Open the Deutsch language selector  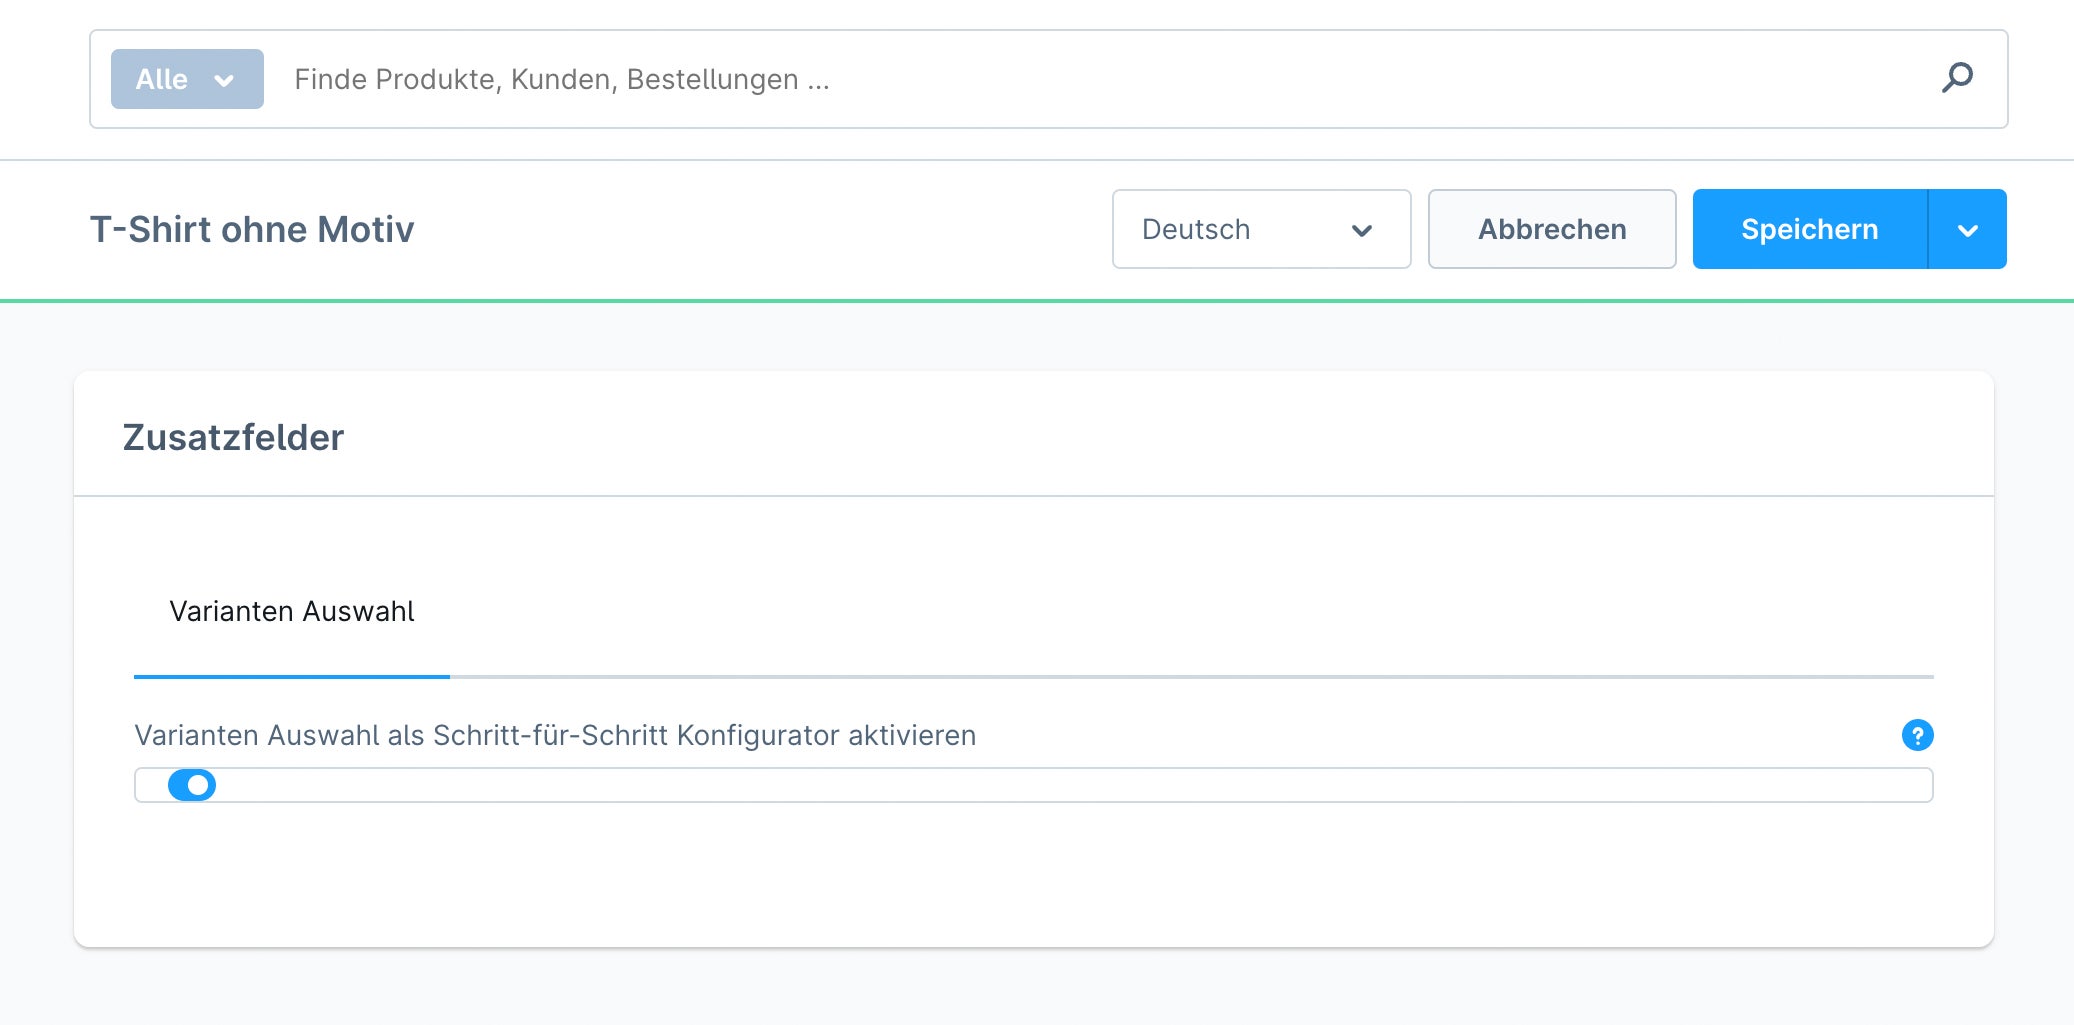coord(1261,229)
